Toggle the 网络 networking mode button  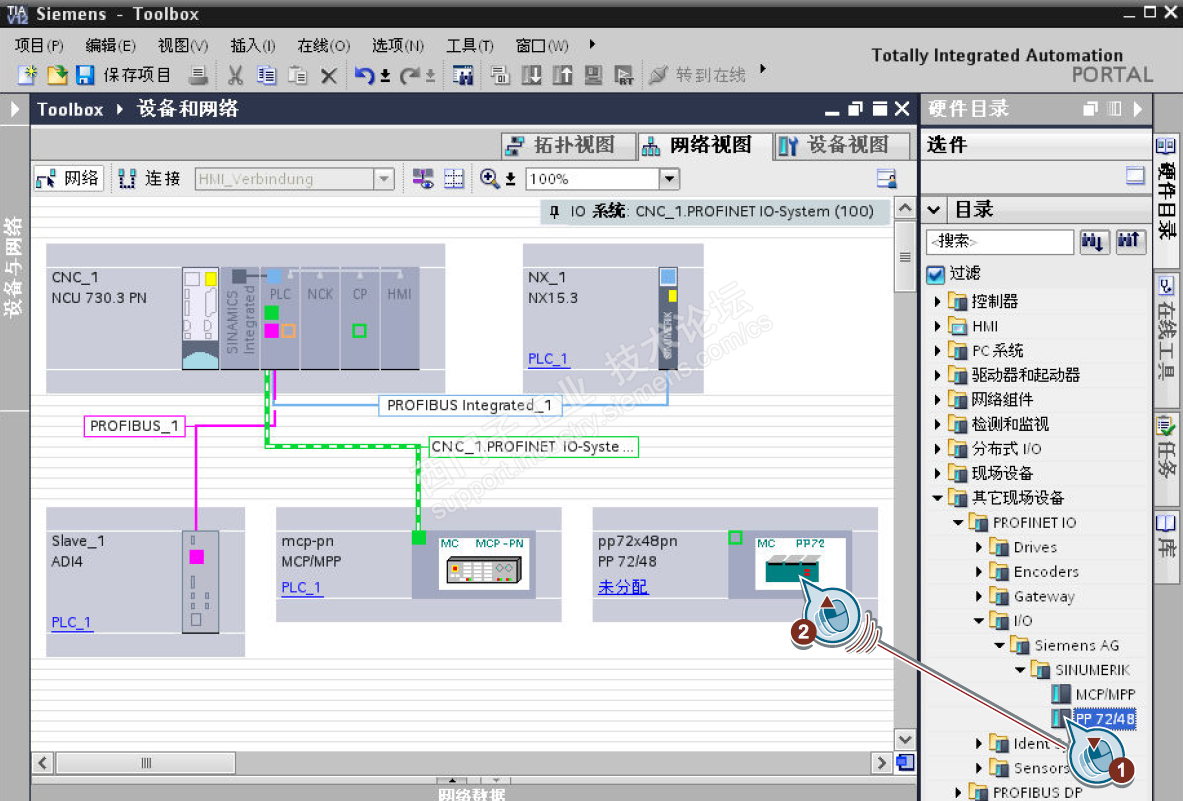69,179
